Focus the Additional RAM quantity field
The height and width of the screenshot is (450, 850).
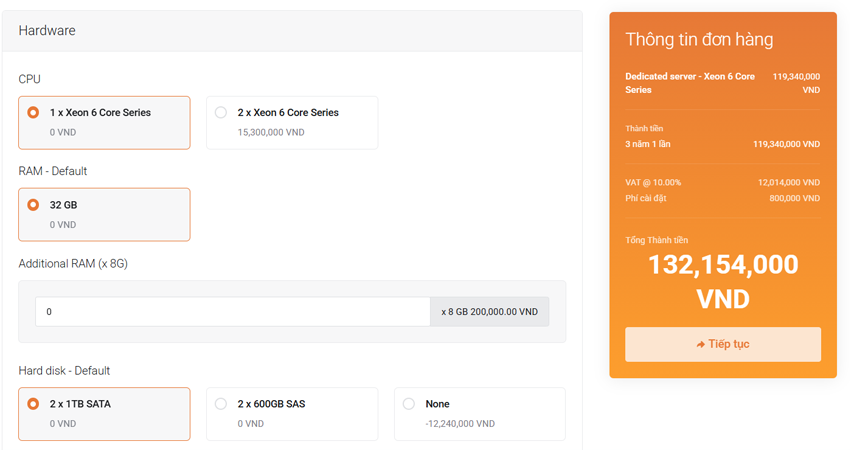click(232, 312)
